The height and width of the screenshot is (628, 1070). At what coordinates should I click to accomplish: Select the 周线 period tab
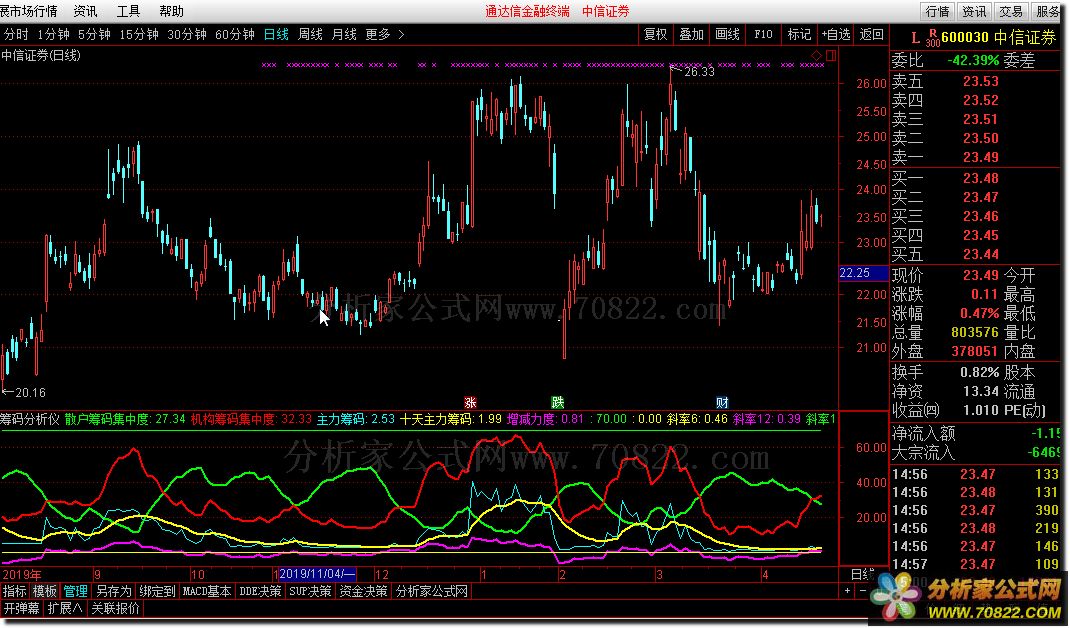[310, 34]
